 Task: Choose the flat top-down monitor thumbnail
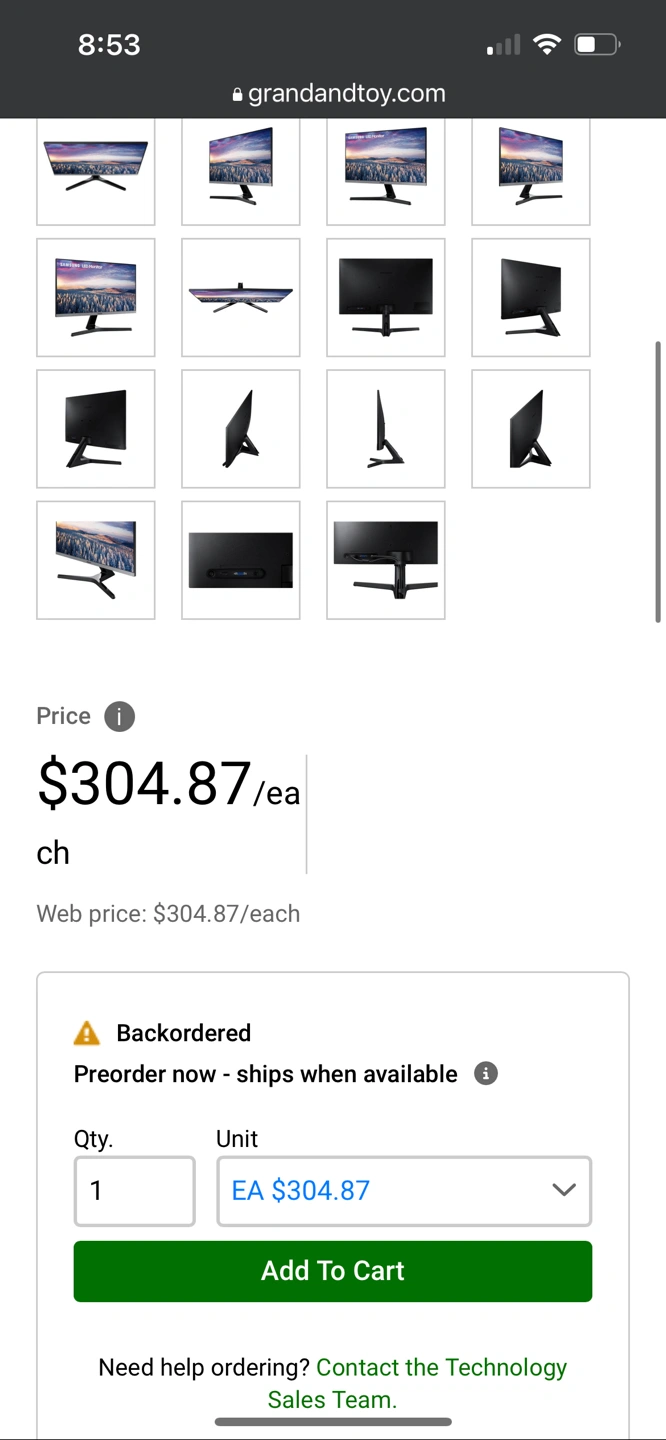(x=241, y=297)
